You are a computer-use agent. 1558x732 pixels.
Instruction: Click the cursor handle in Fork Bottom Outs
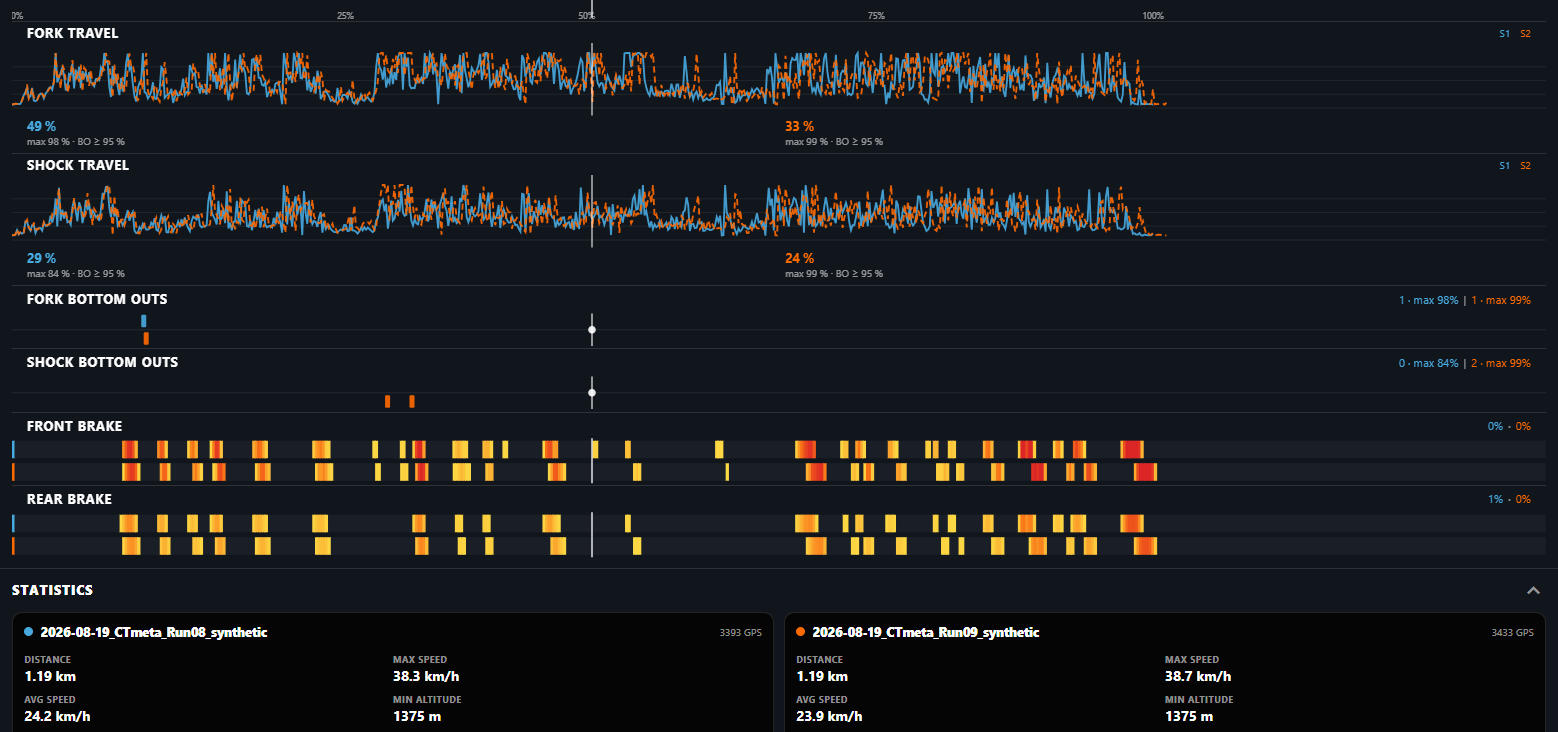(592, 329)
